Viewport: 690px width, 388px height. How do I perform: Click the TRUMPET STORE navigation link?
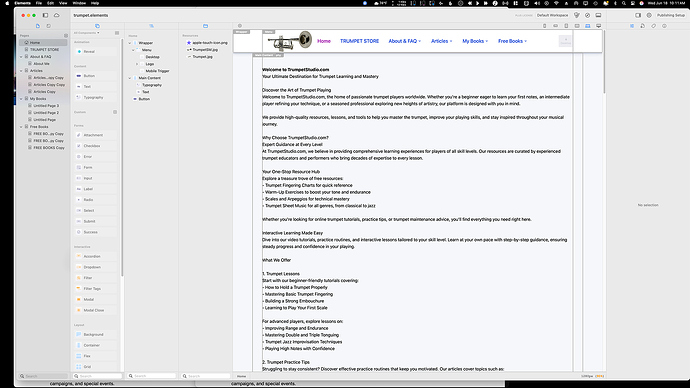tap(359, 41)
